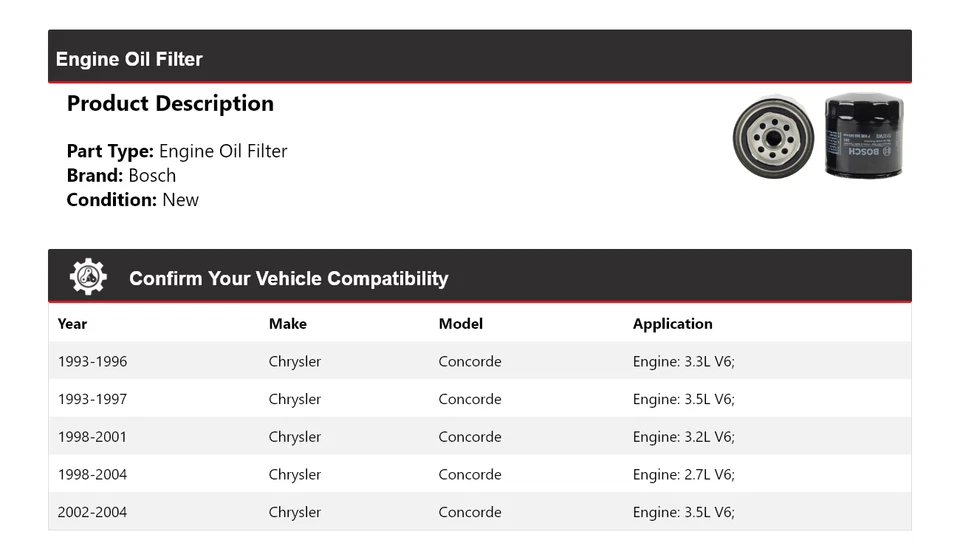This screenshot has height=560, width=960.
Task: Click the Year column header
Action: (x=73, y=324)
